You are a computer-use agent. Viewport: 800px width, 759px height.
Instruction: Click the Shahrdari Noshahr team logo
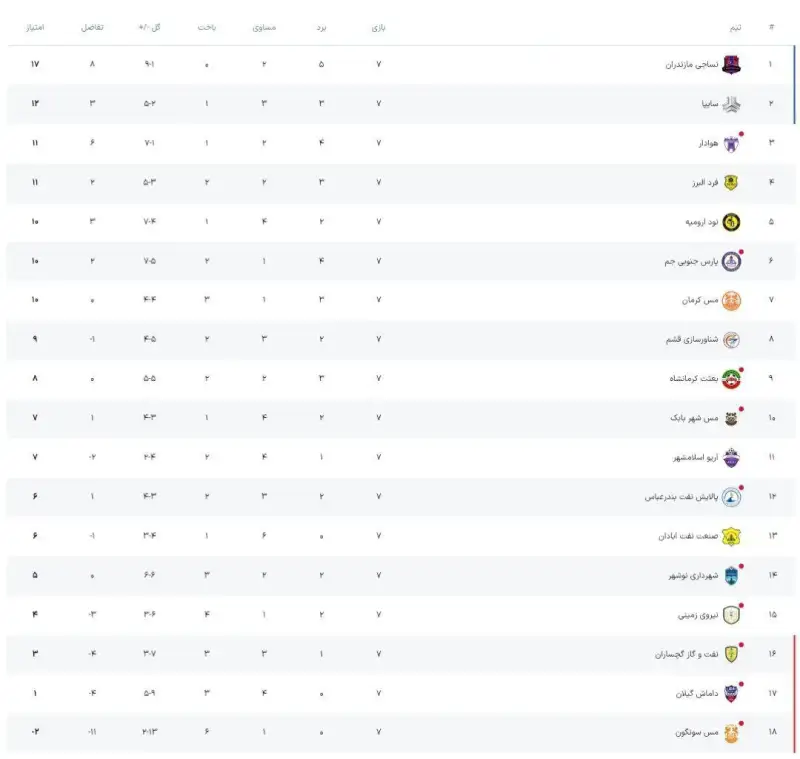click(732, 575)
